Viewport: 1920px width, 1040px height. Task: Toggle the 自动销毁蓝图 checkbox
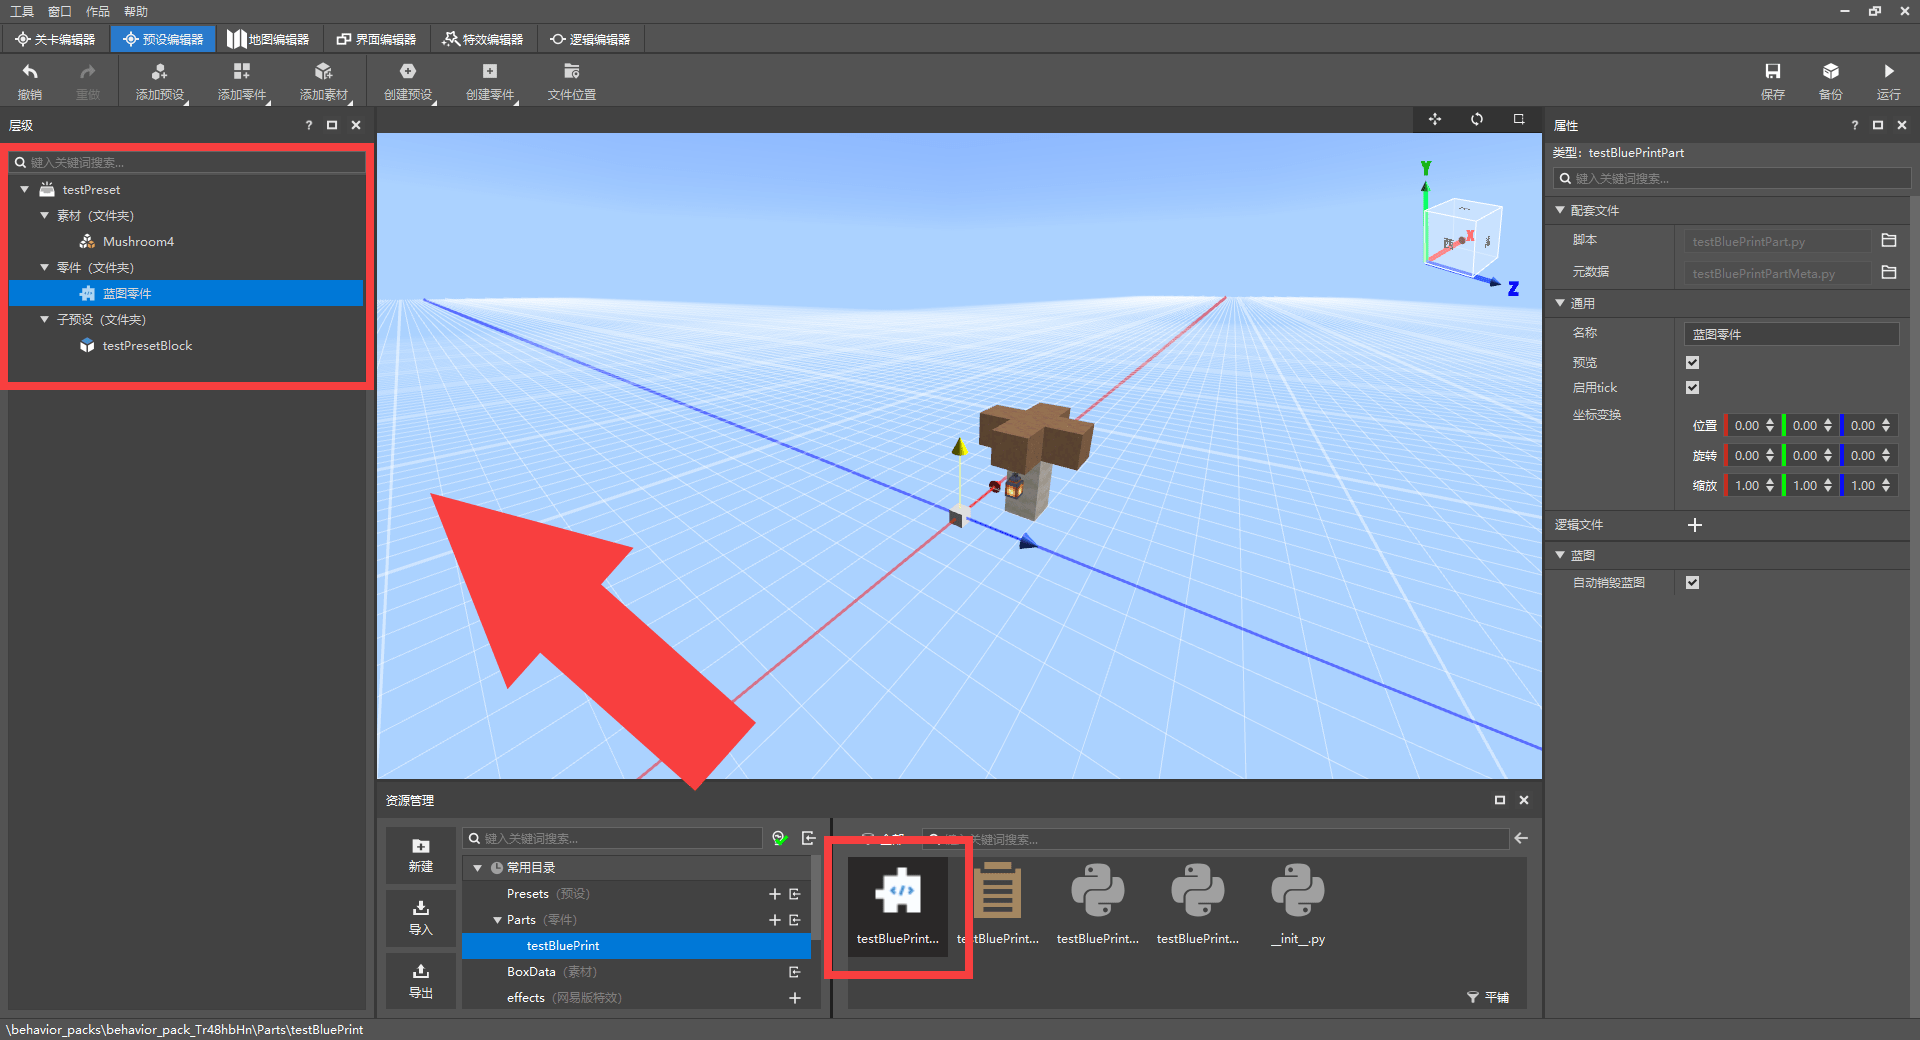(x=1692, y=582)
